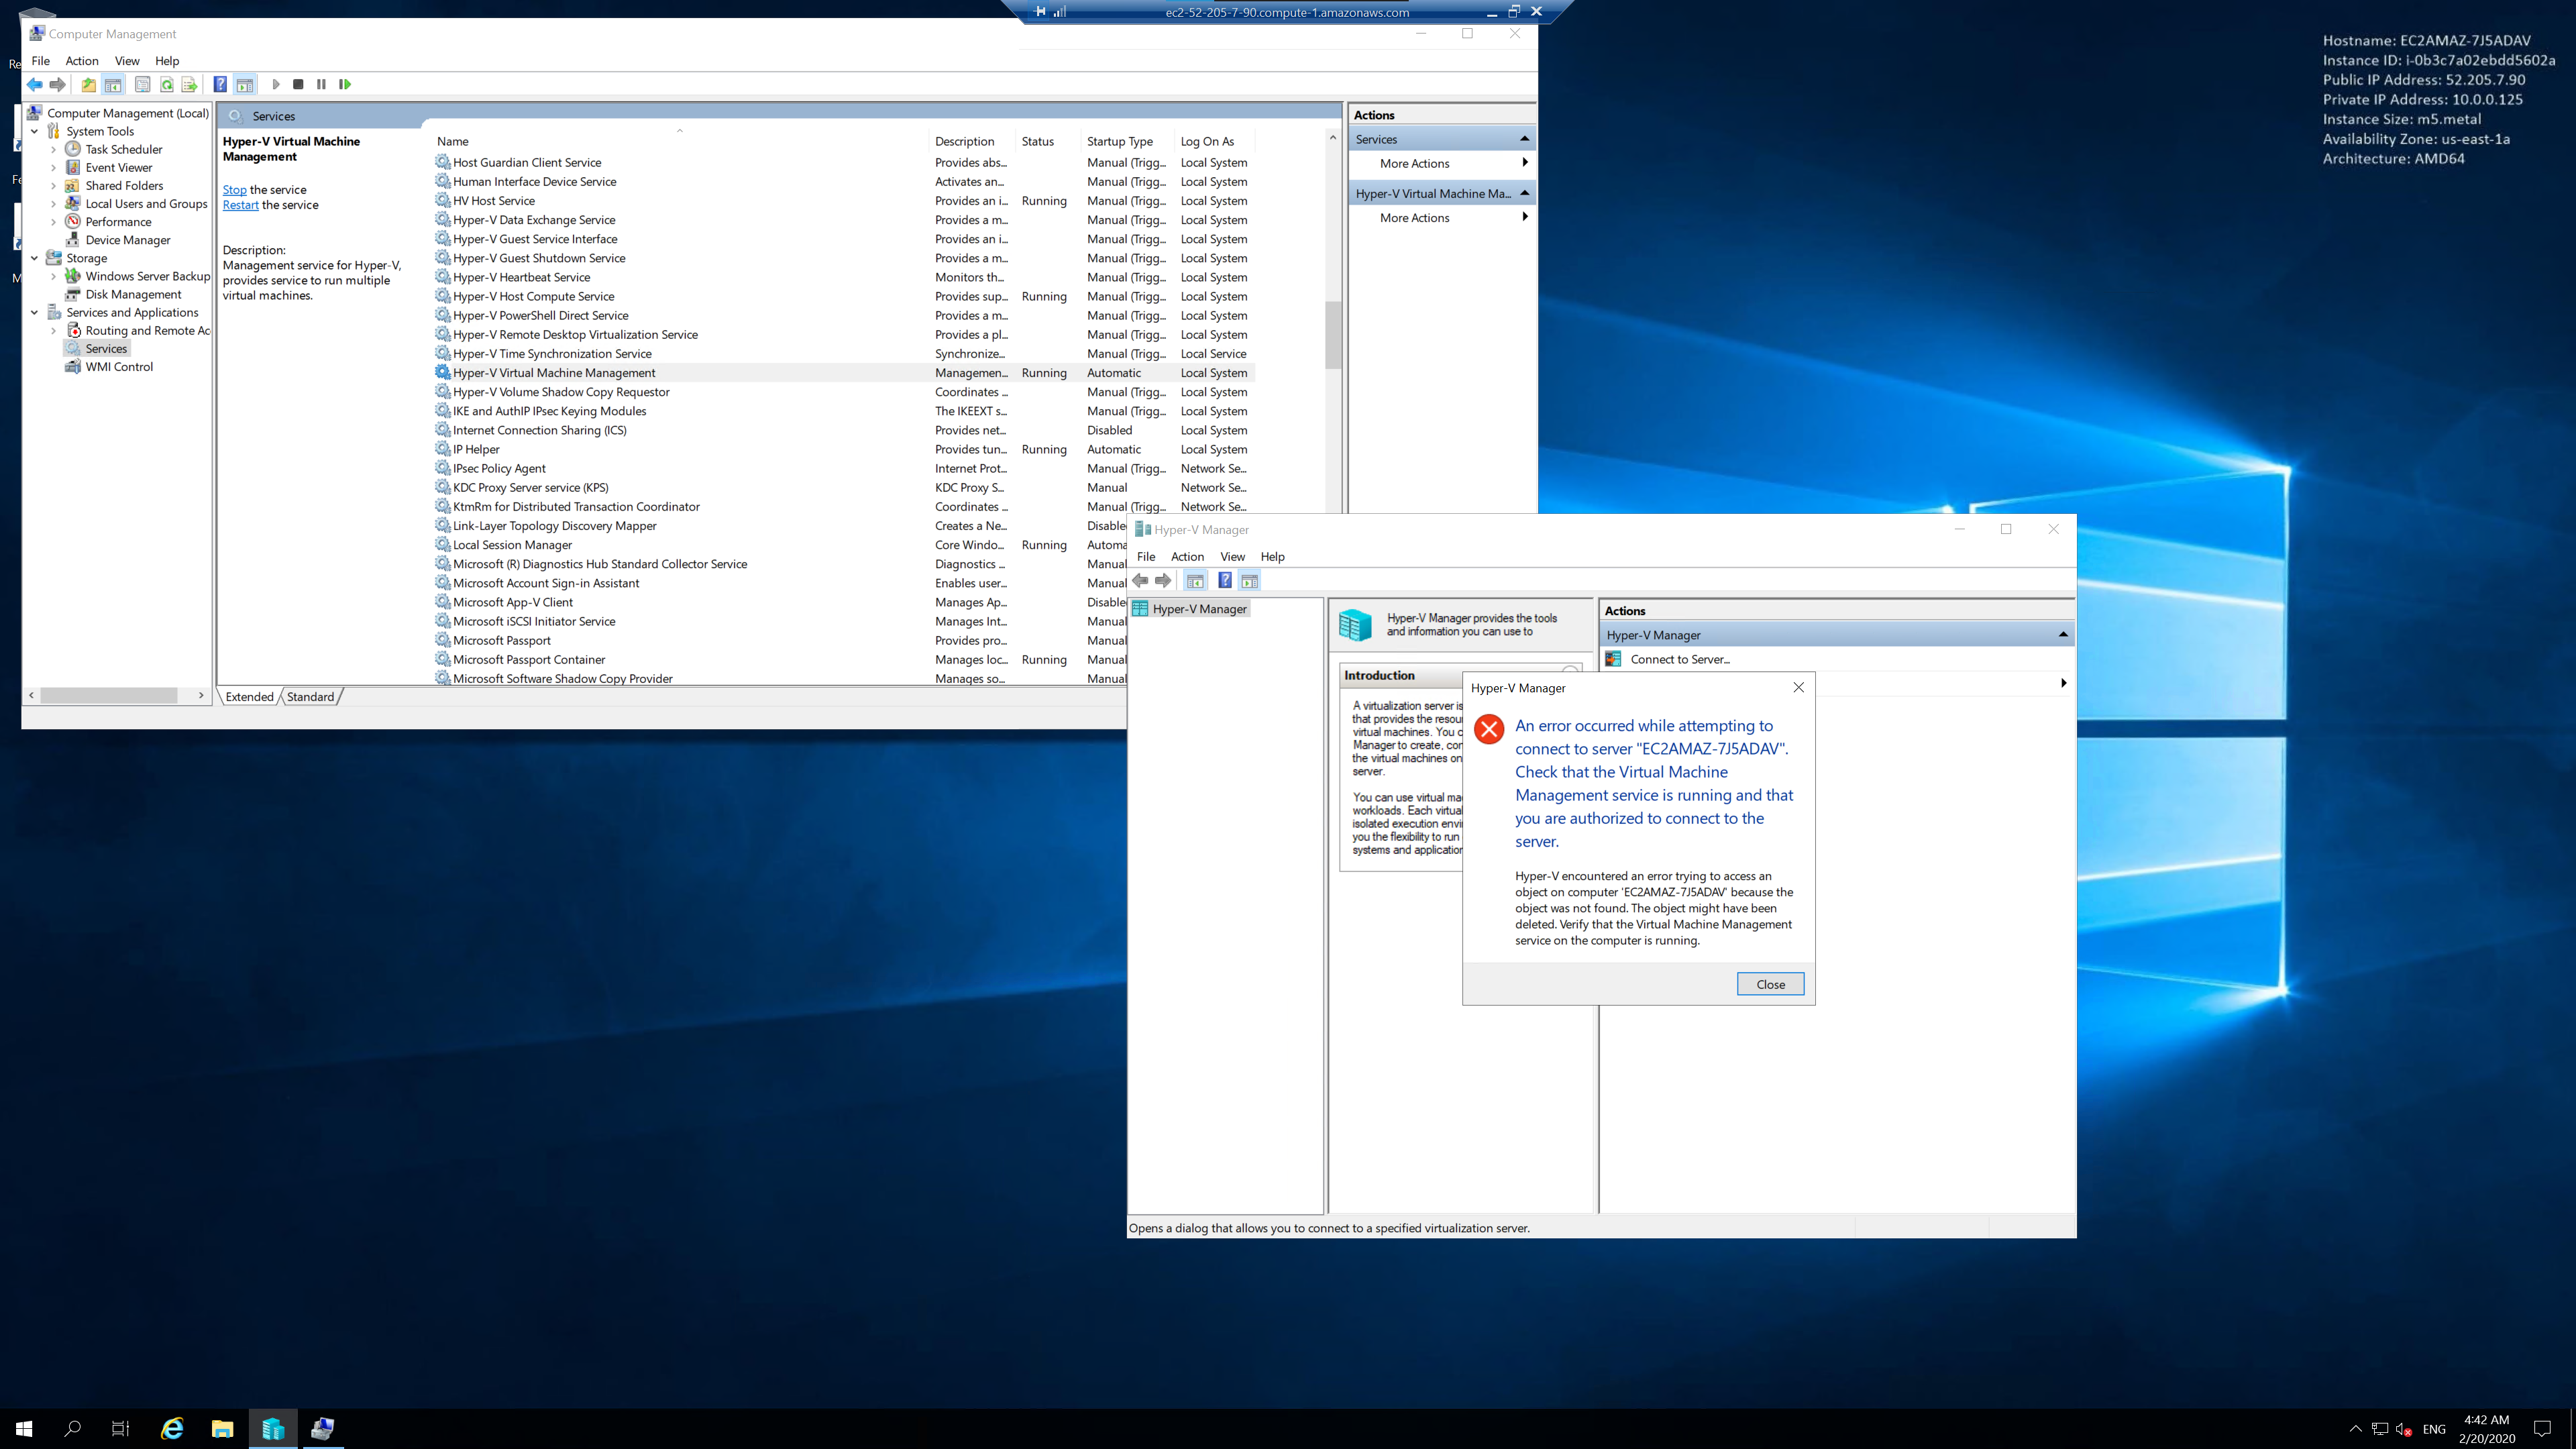This screenshot has width=2576, height=1449.
Task: Collapse the System Tools tree node
Action: 35,131
